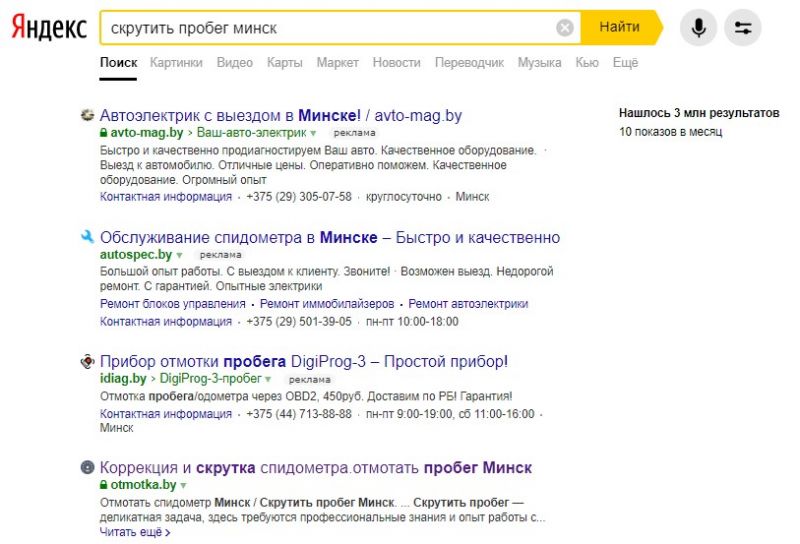Image resolution: width=800 pixels, height=544 pixels.
Task: Click the padlock icon beside avto-mag.by
Action: point(104,133)
